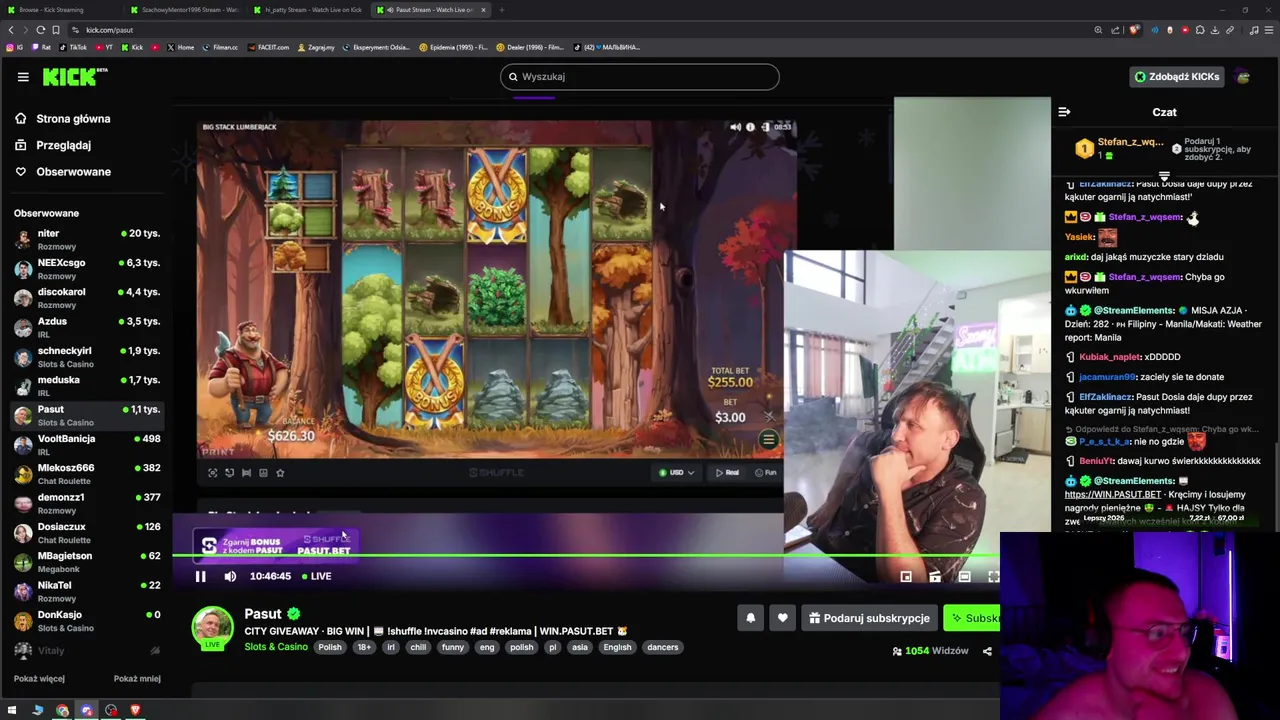Click Podaruj subskrypcje button
The width and height of the screenshot is (1280, 720).
869,618
